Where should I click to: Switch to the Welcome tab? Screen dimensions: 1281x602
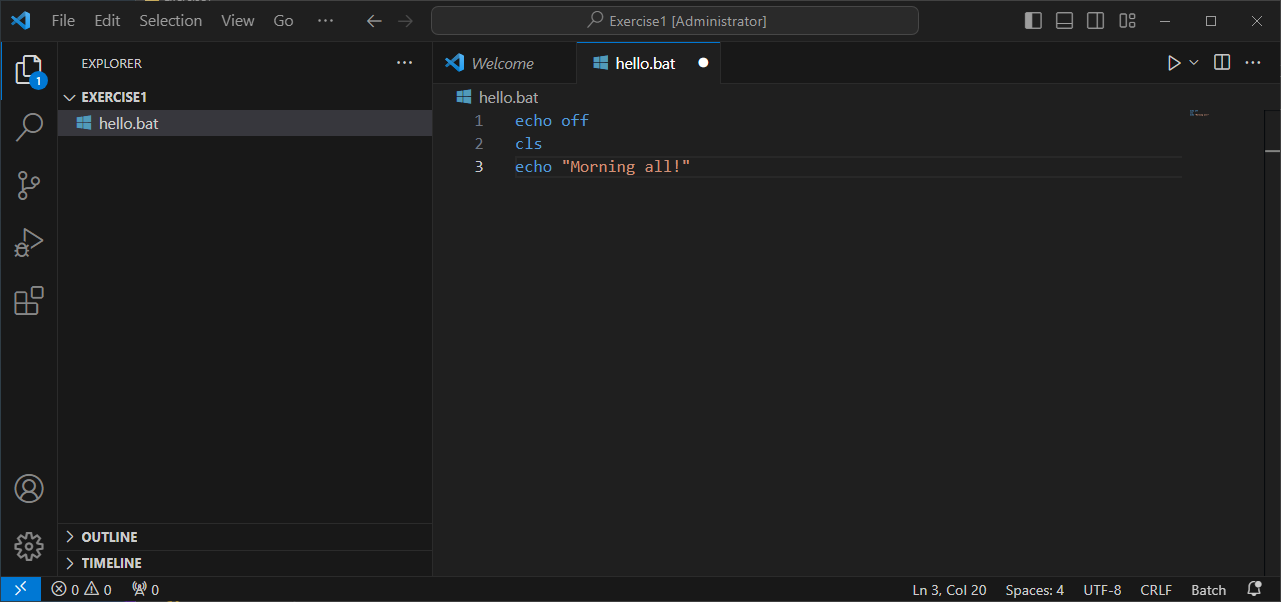502,63
